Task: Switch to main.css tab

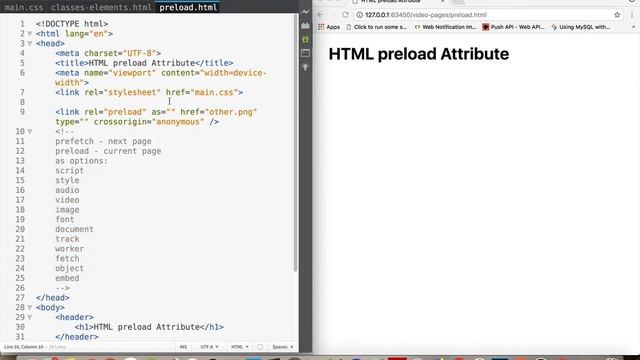Action: click(x=24, y=7)
